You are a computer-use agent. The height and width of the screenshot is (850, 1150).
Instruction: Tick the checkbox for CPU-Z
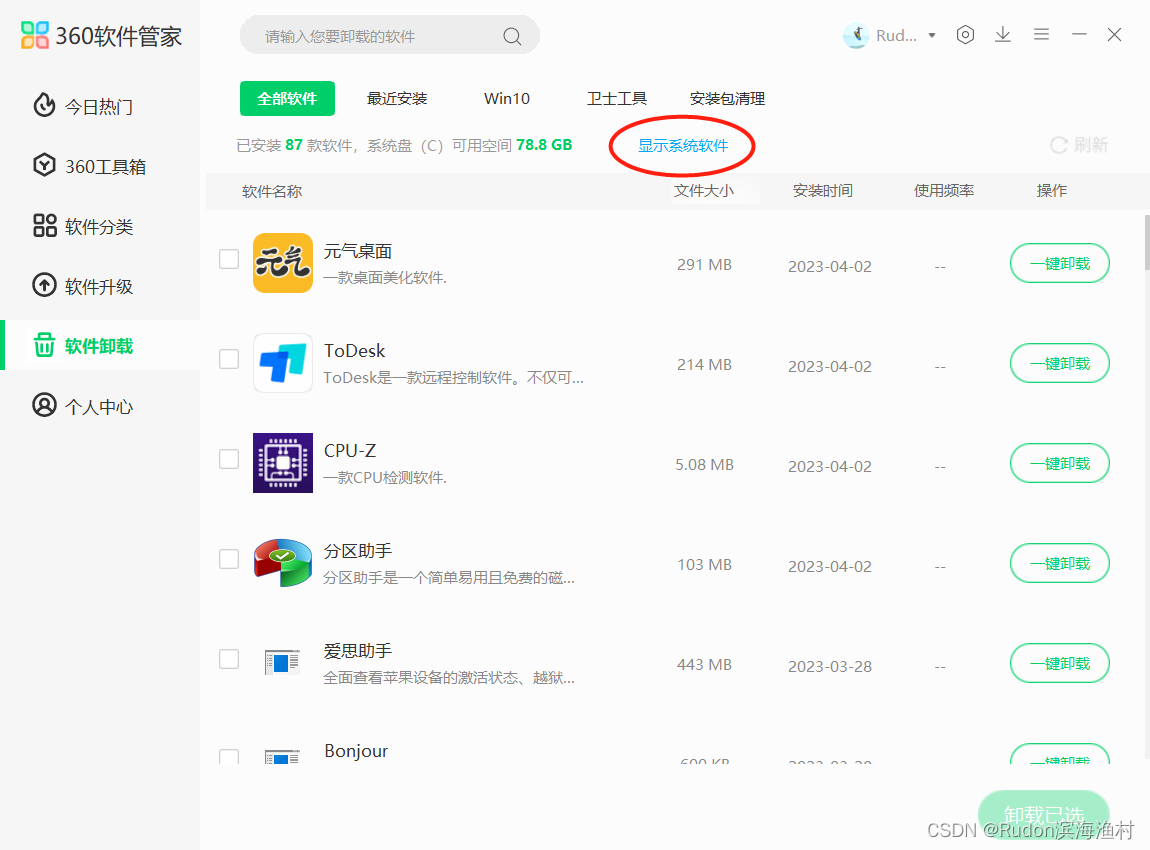coord(229,459)
